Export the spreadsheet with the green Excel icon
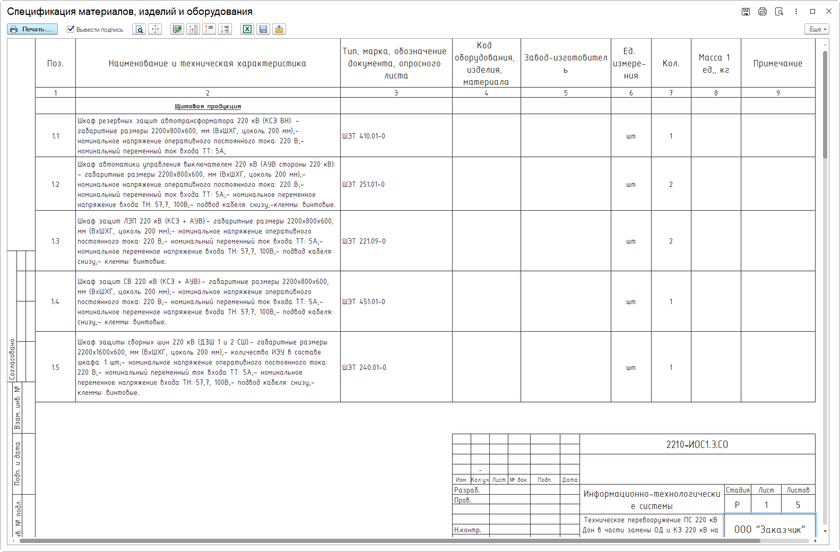 (x=247, y=30)
